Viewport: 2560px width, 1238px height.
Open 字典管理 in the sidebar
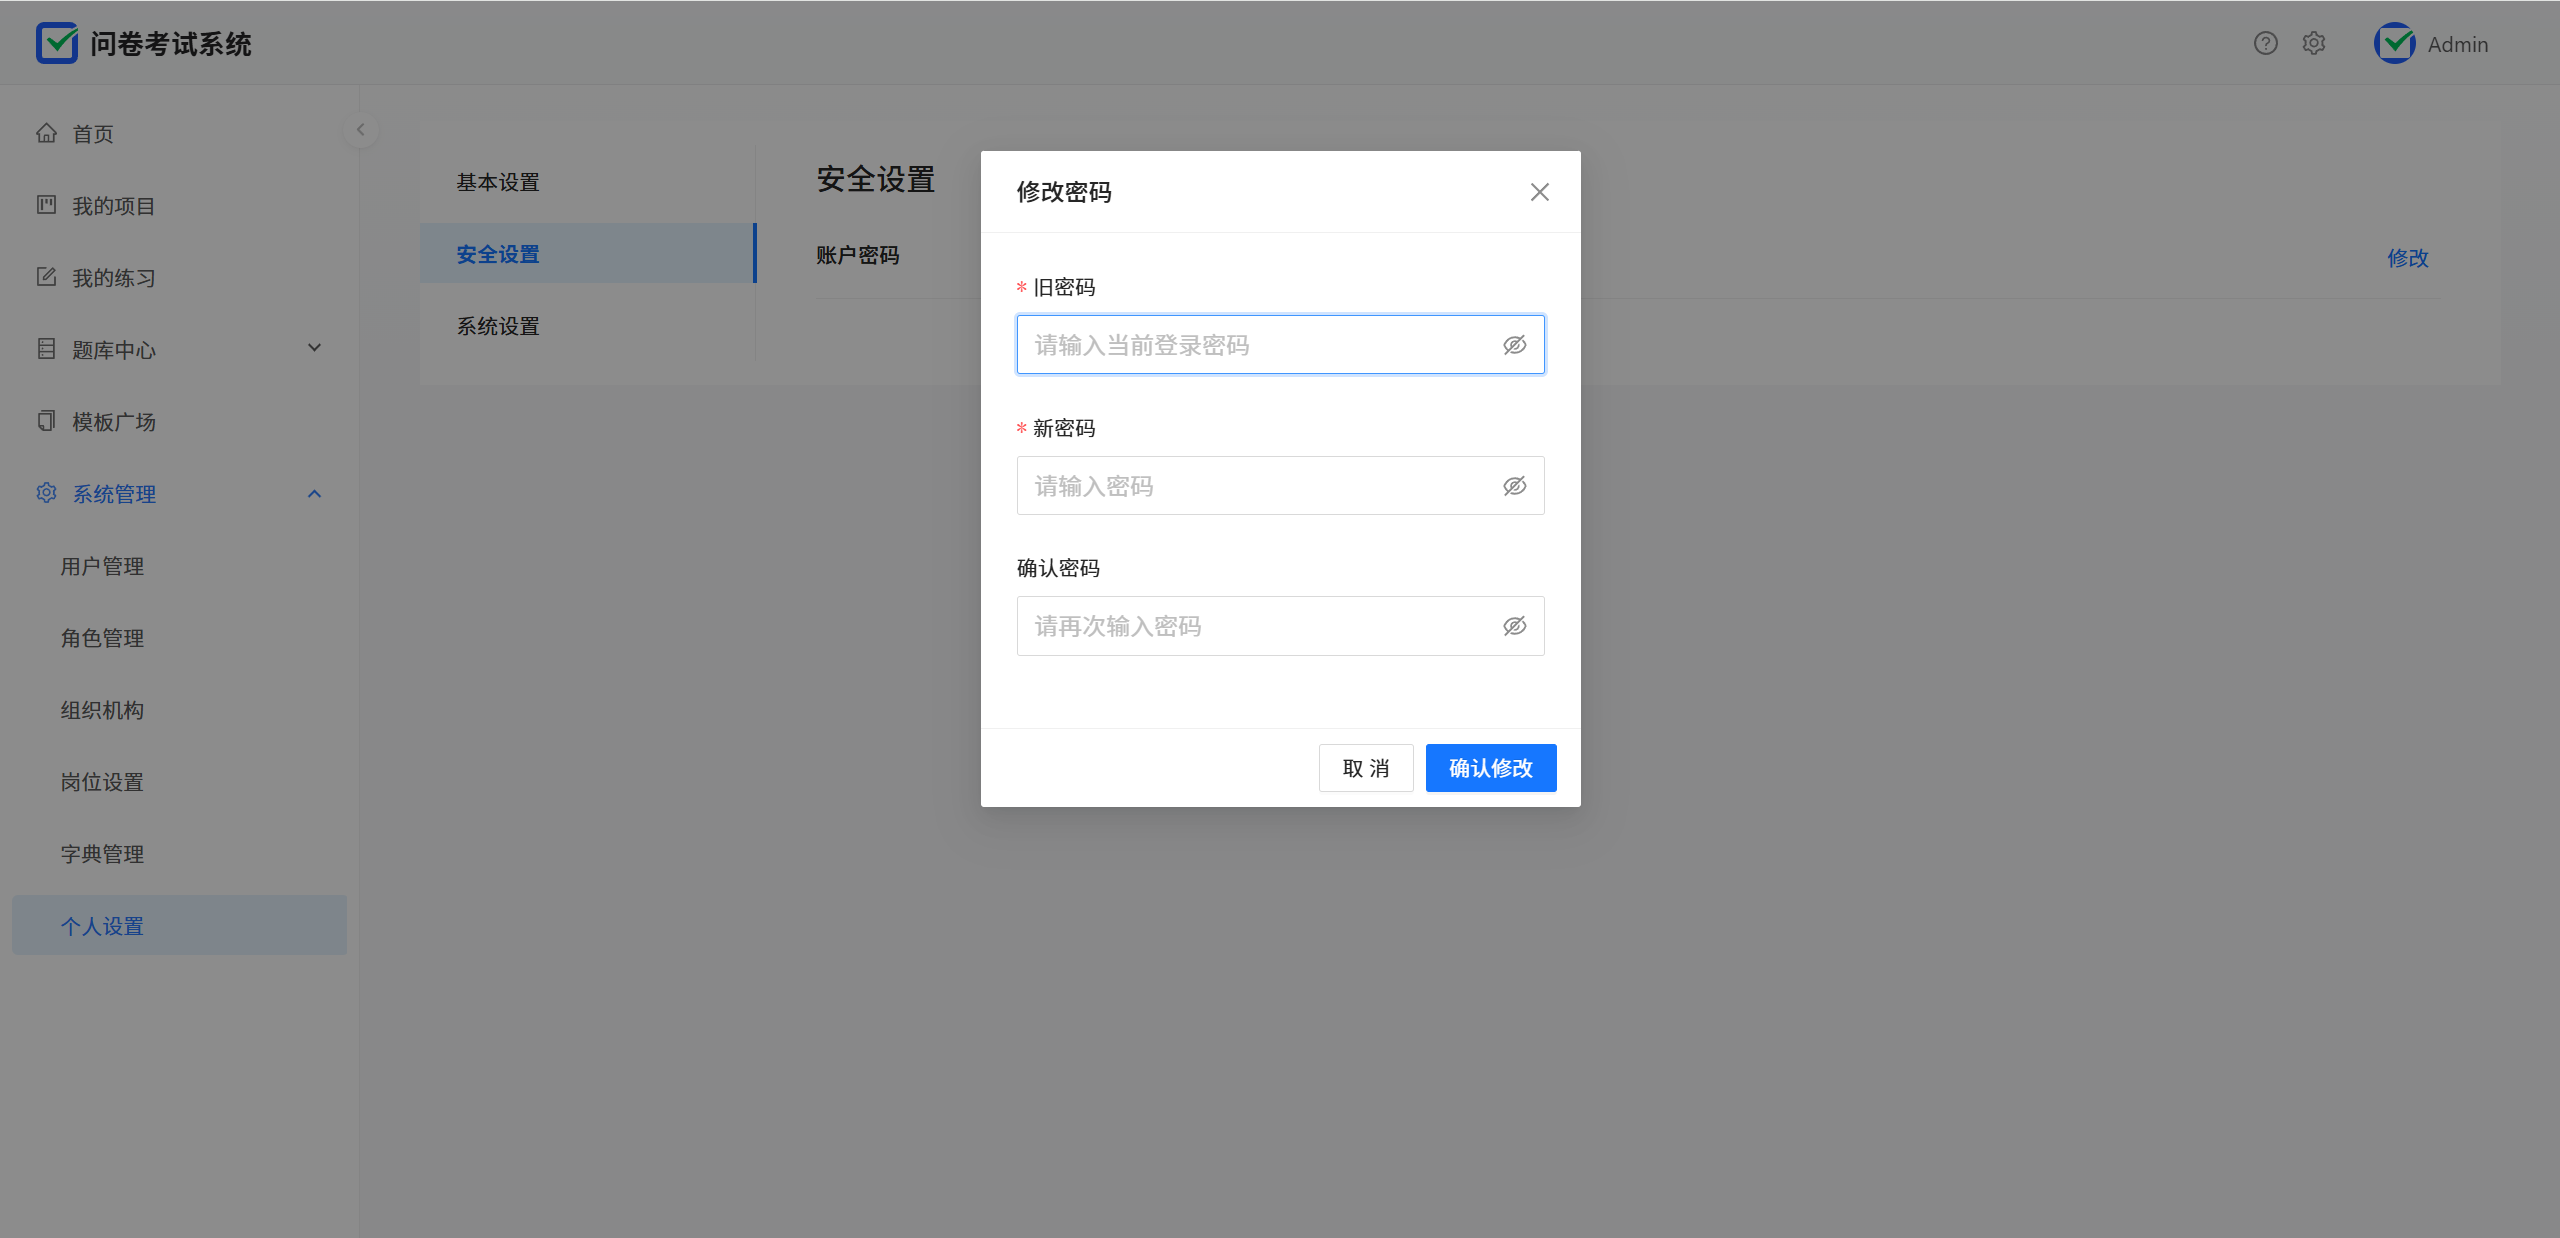pyautogui.click(x=180, y=854)
